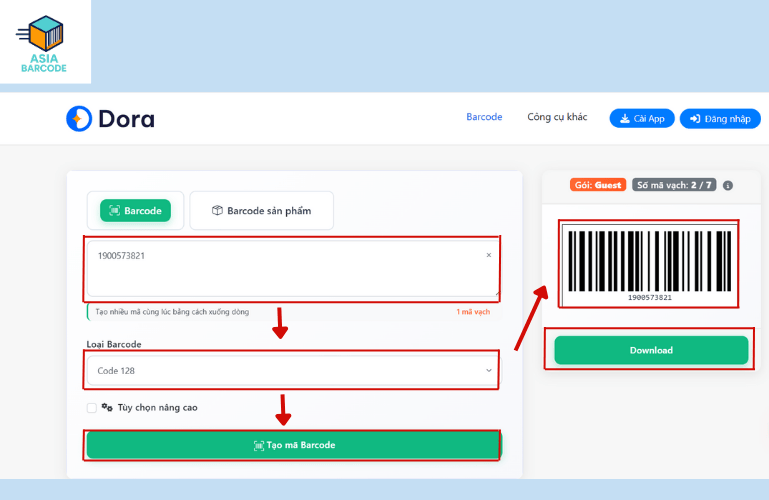Image resolution: width=769 pixels, height=500 pixels.
Task: Click the generated barcode image preview
Action: pos(650,264)
